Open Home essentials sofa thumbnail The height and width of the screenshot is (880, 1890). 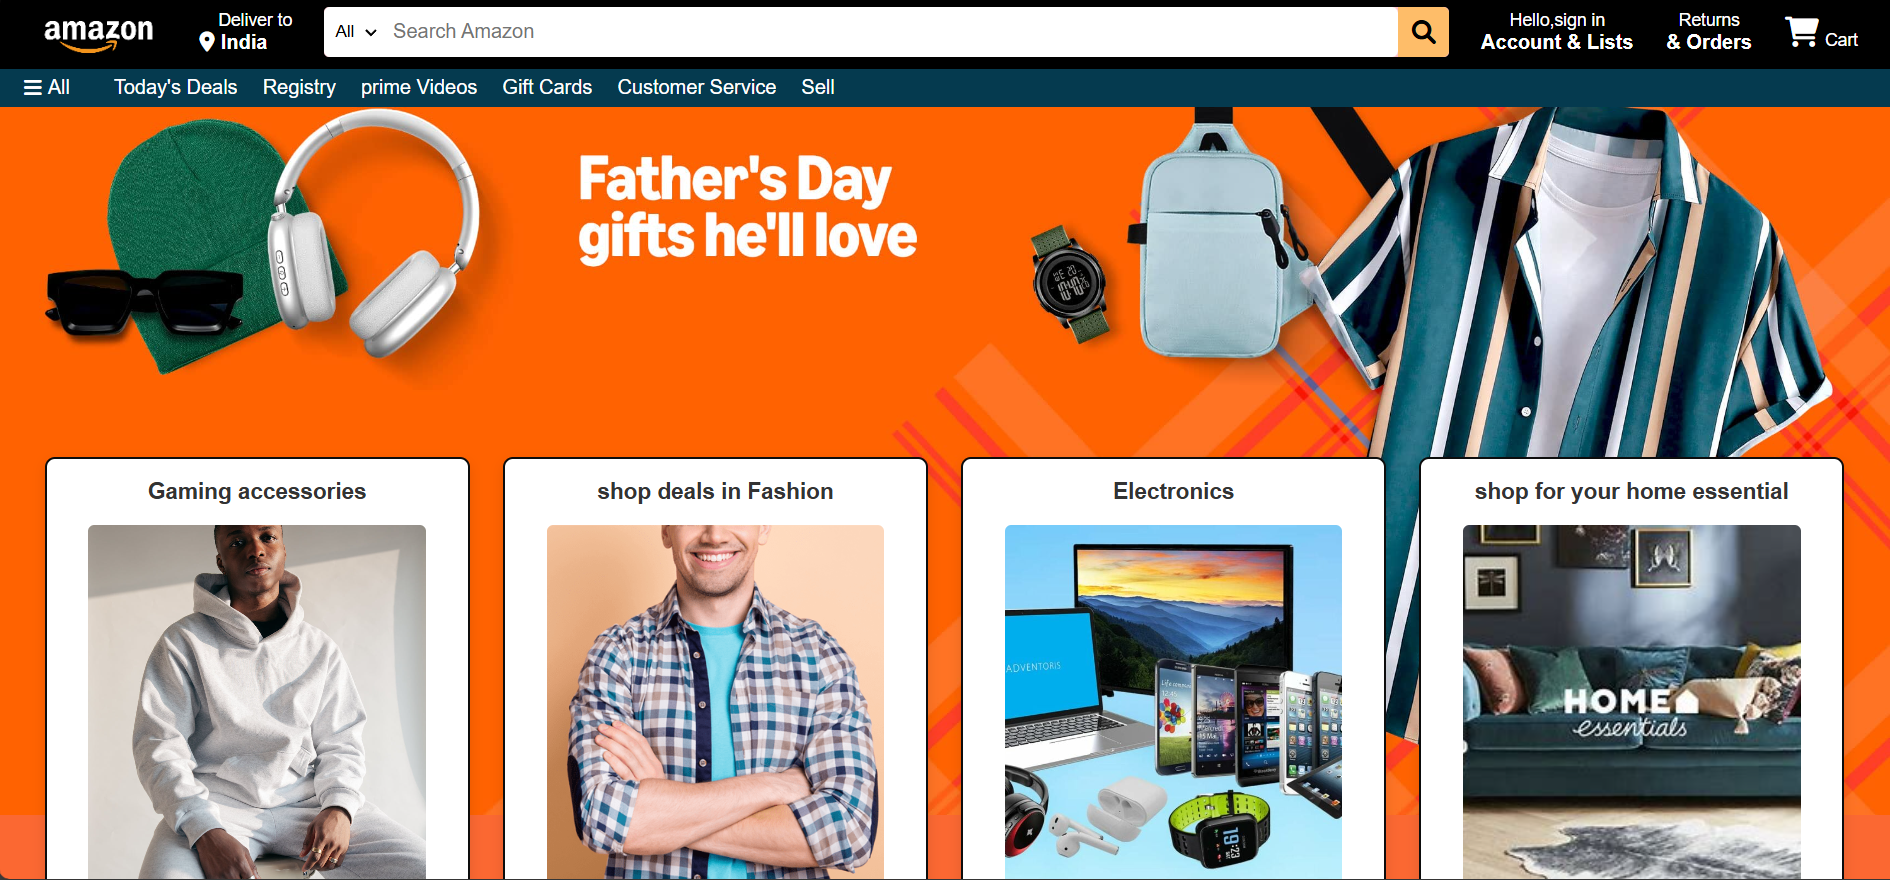1631,702
